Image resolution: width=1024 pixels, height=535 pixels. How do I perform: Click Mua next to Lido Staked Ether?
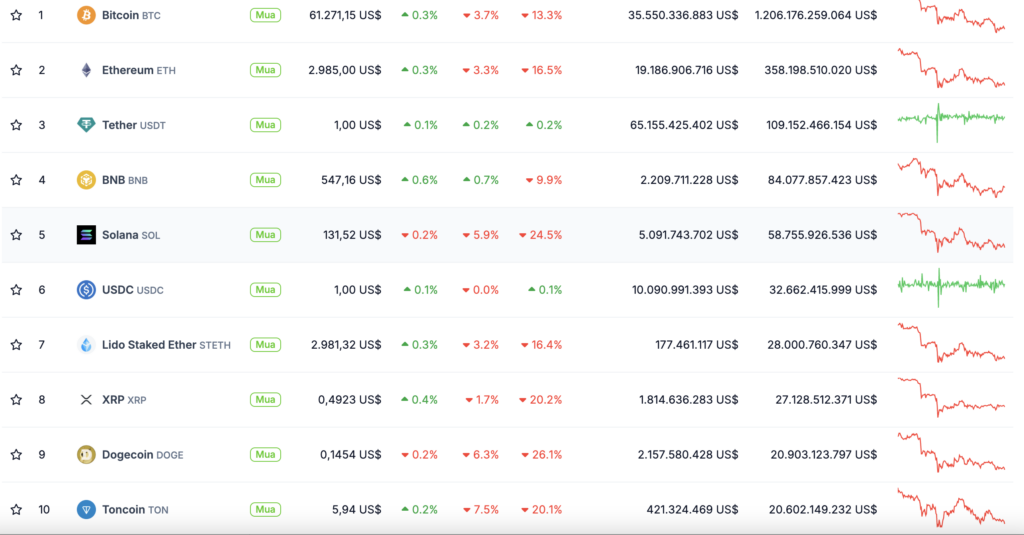(265, 344)
